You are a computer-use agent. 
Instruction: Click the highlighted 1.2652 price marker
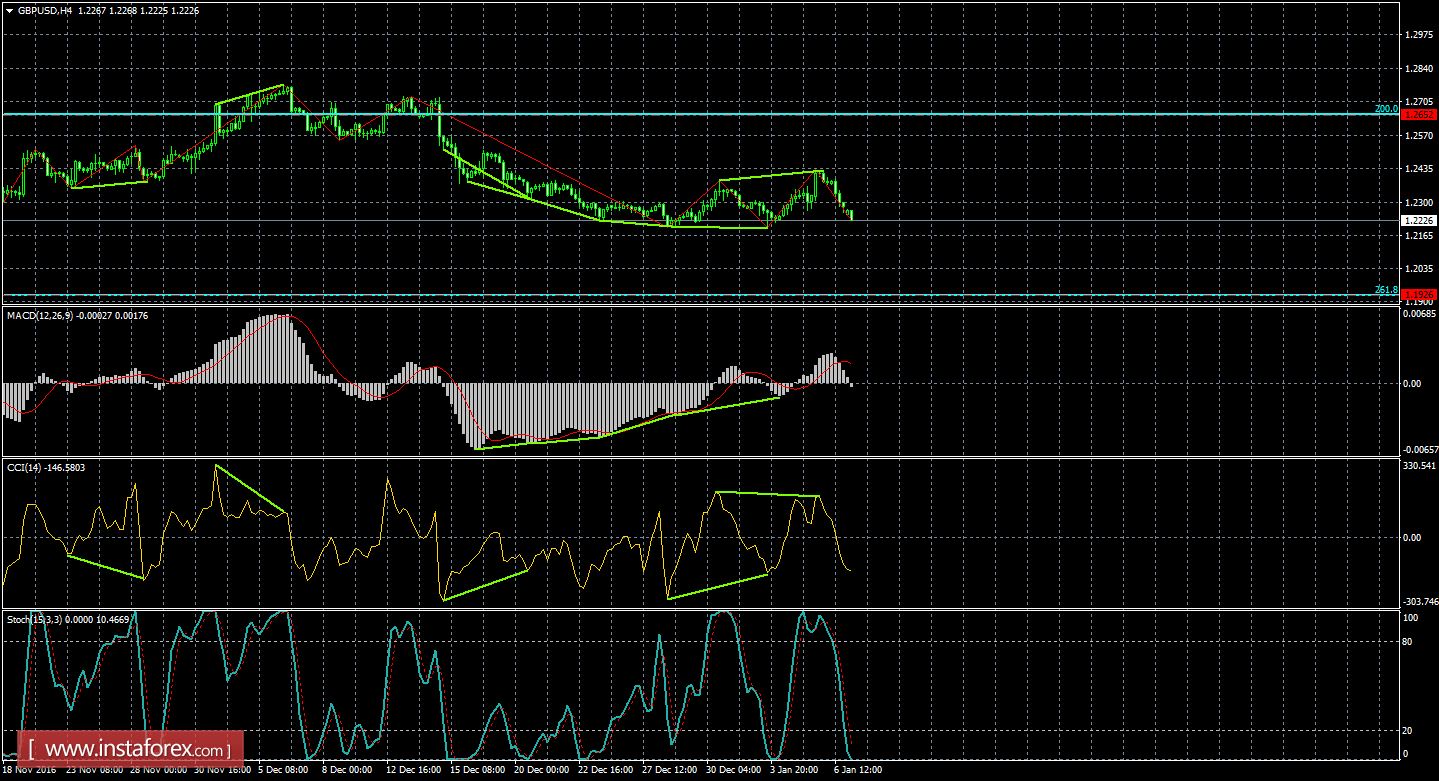1419,114
